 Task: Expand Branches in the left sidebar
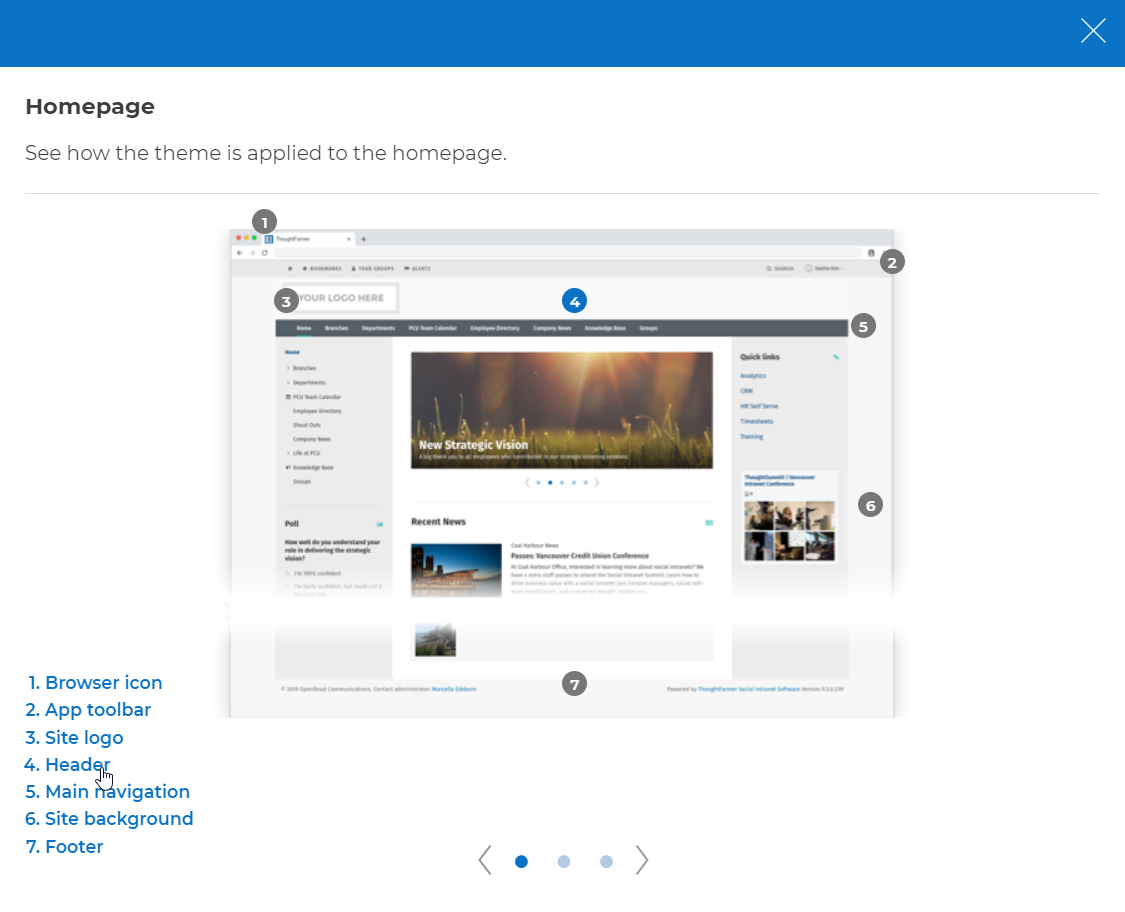[x=288, y=368]
